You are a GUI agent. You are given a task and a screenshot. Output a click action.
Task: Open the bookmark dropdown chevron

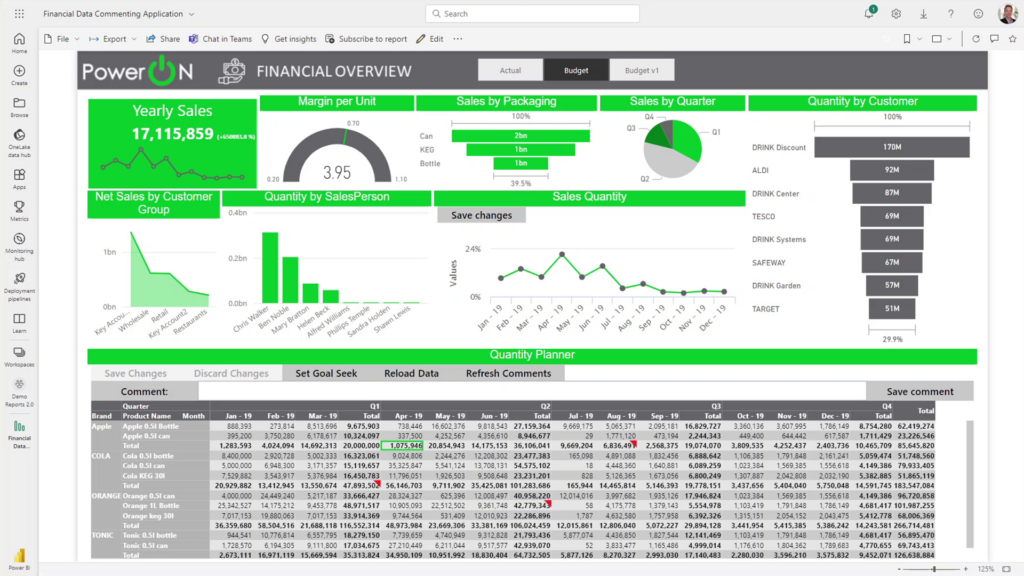pos(920,39)
